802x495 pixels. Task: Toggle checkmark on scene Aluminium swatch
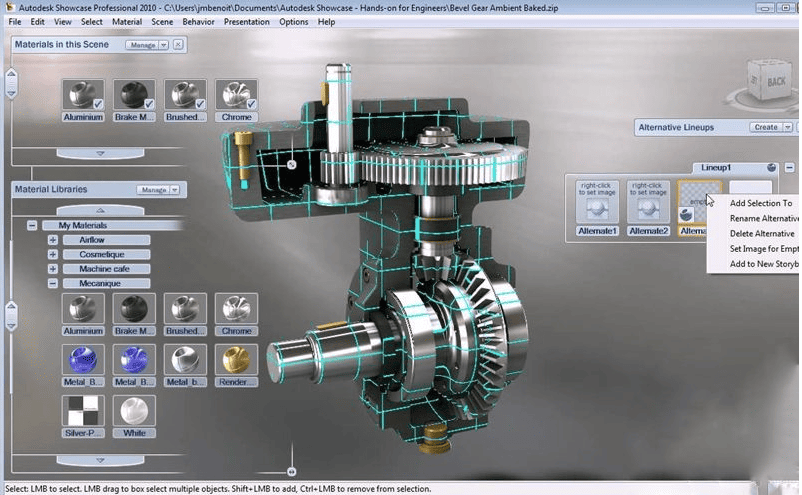[x=98, y=104]
